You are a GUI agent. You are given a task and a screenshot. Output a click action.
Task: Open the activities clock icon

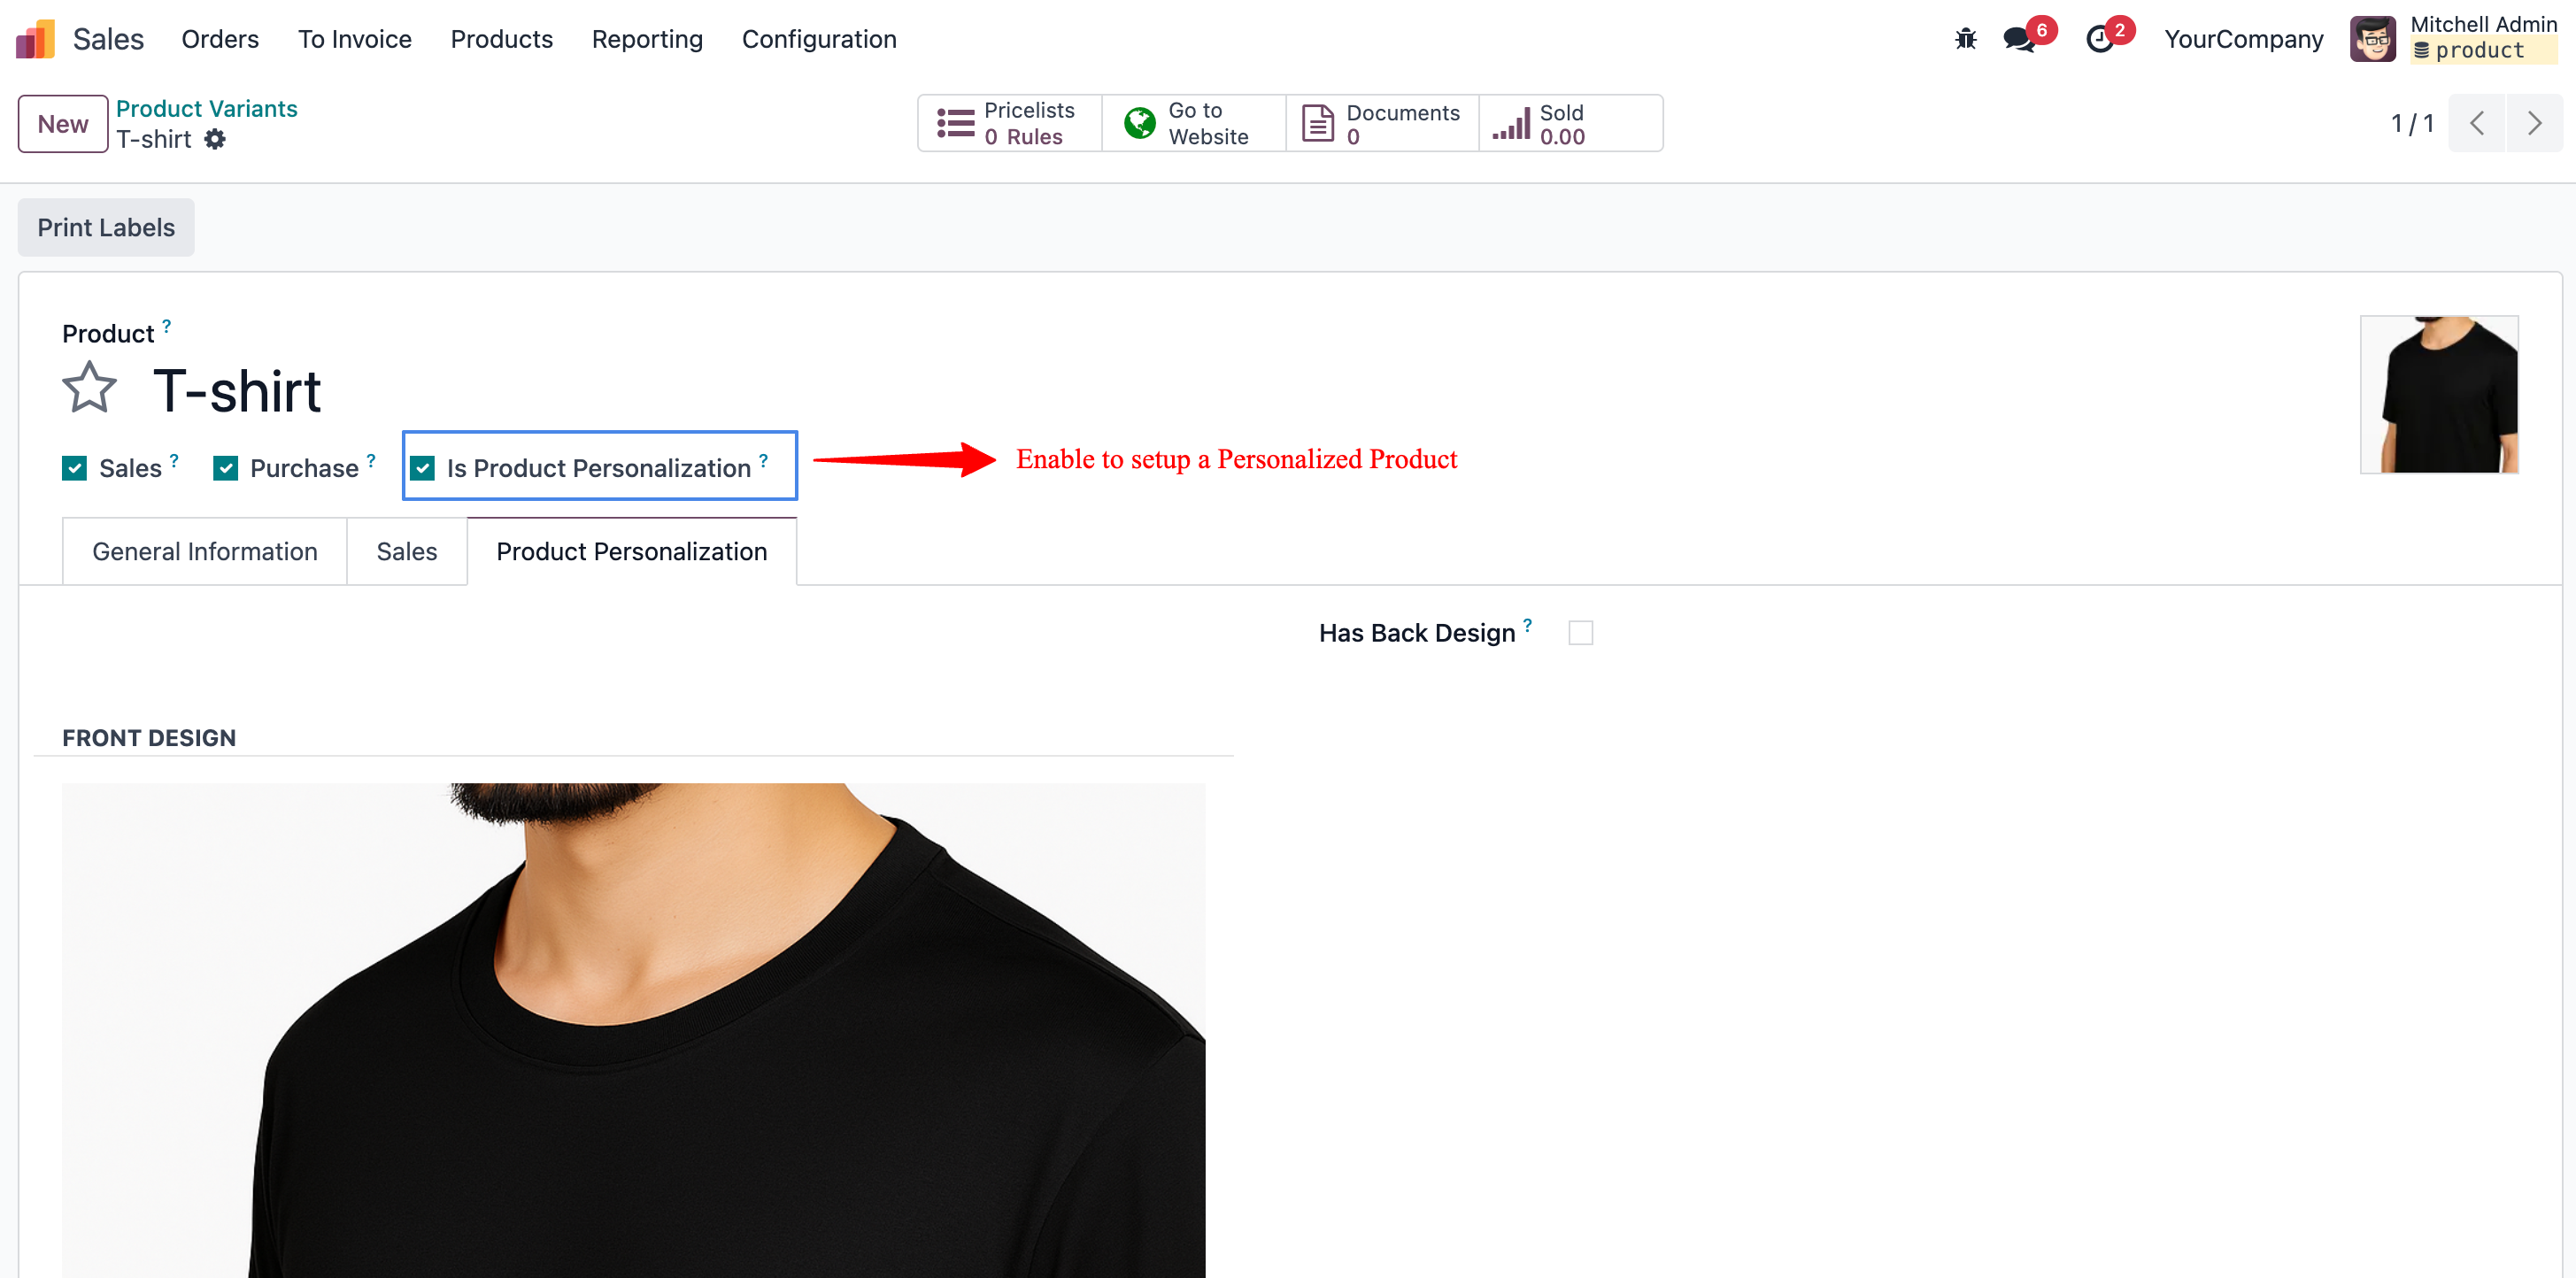coord(2099,39)
